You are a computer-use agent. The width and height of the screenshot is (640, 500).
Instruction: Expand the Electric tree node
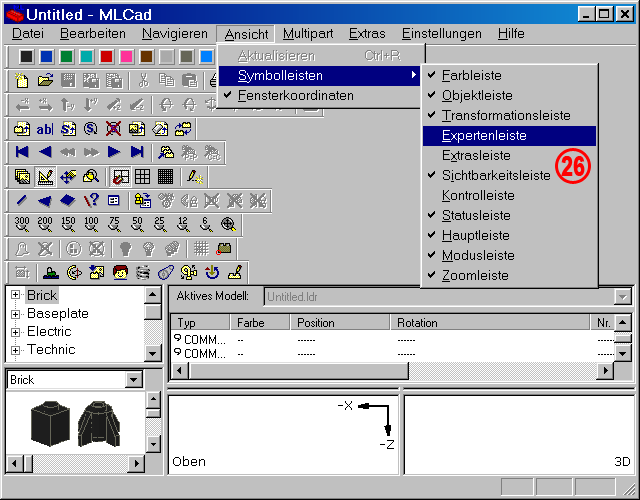click(x=15, y=332)
